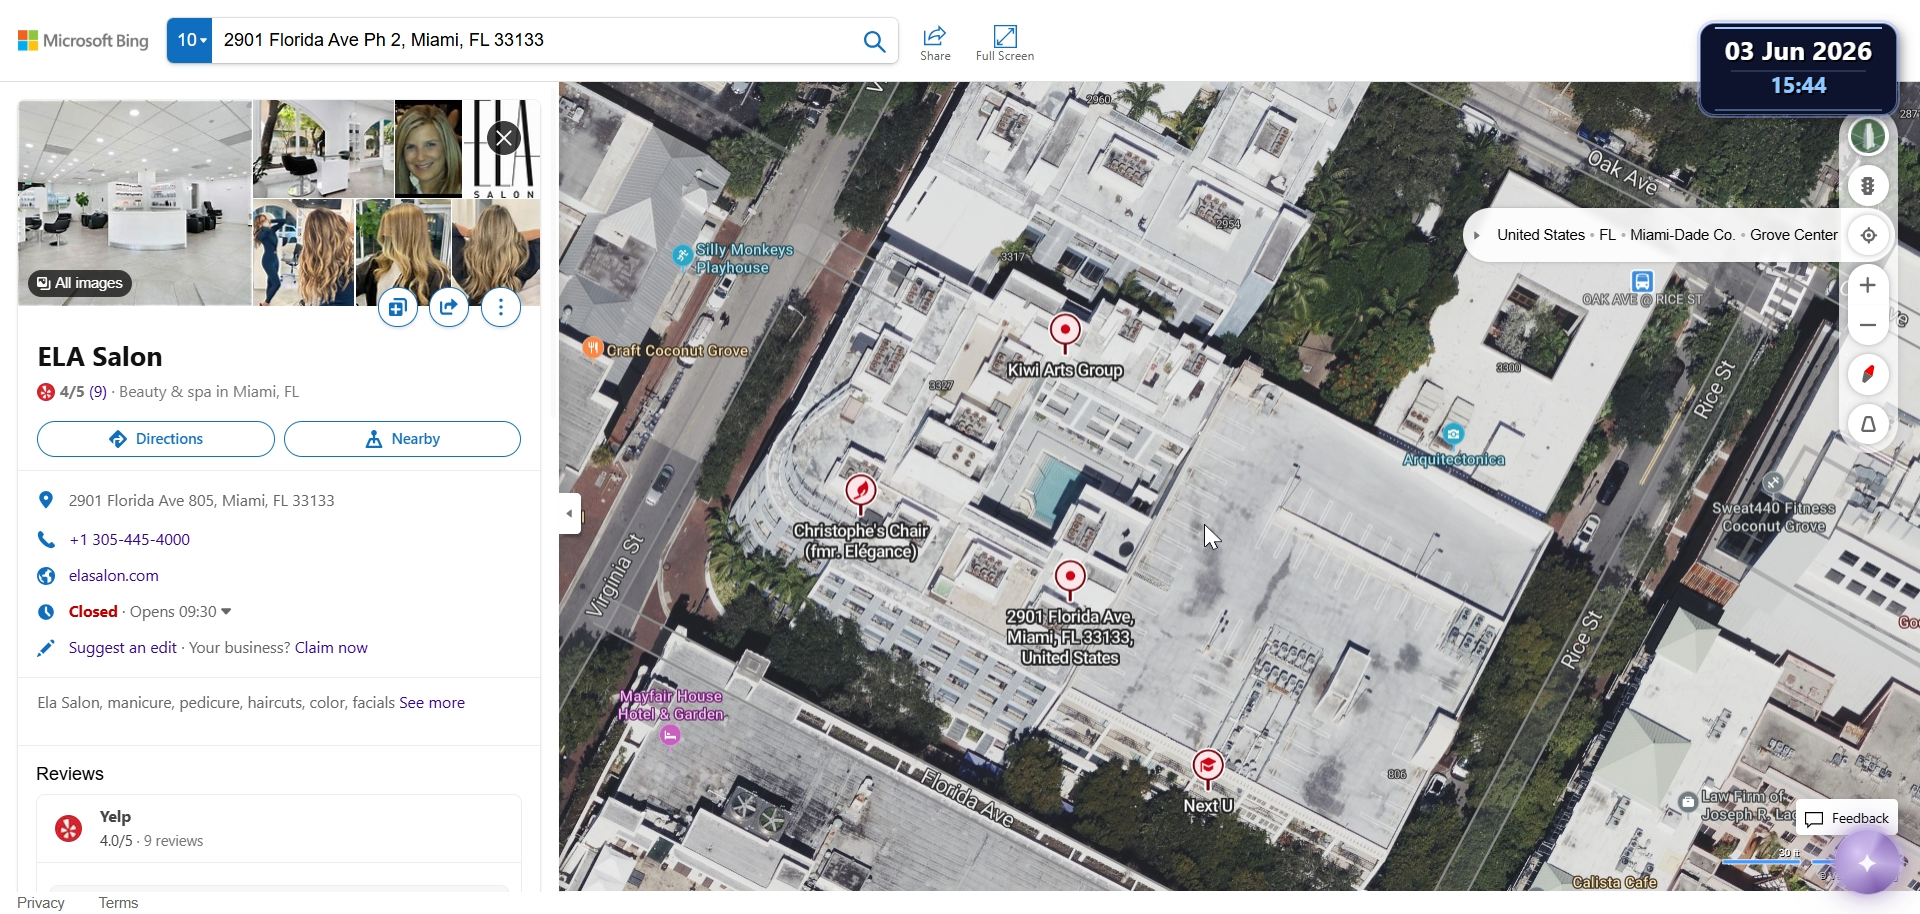Click the Next U education pin
1920x914 pixels.
click(x=1208, y=768)
